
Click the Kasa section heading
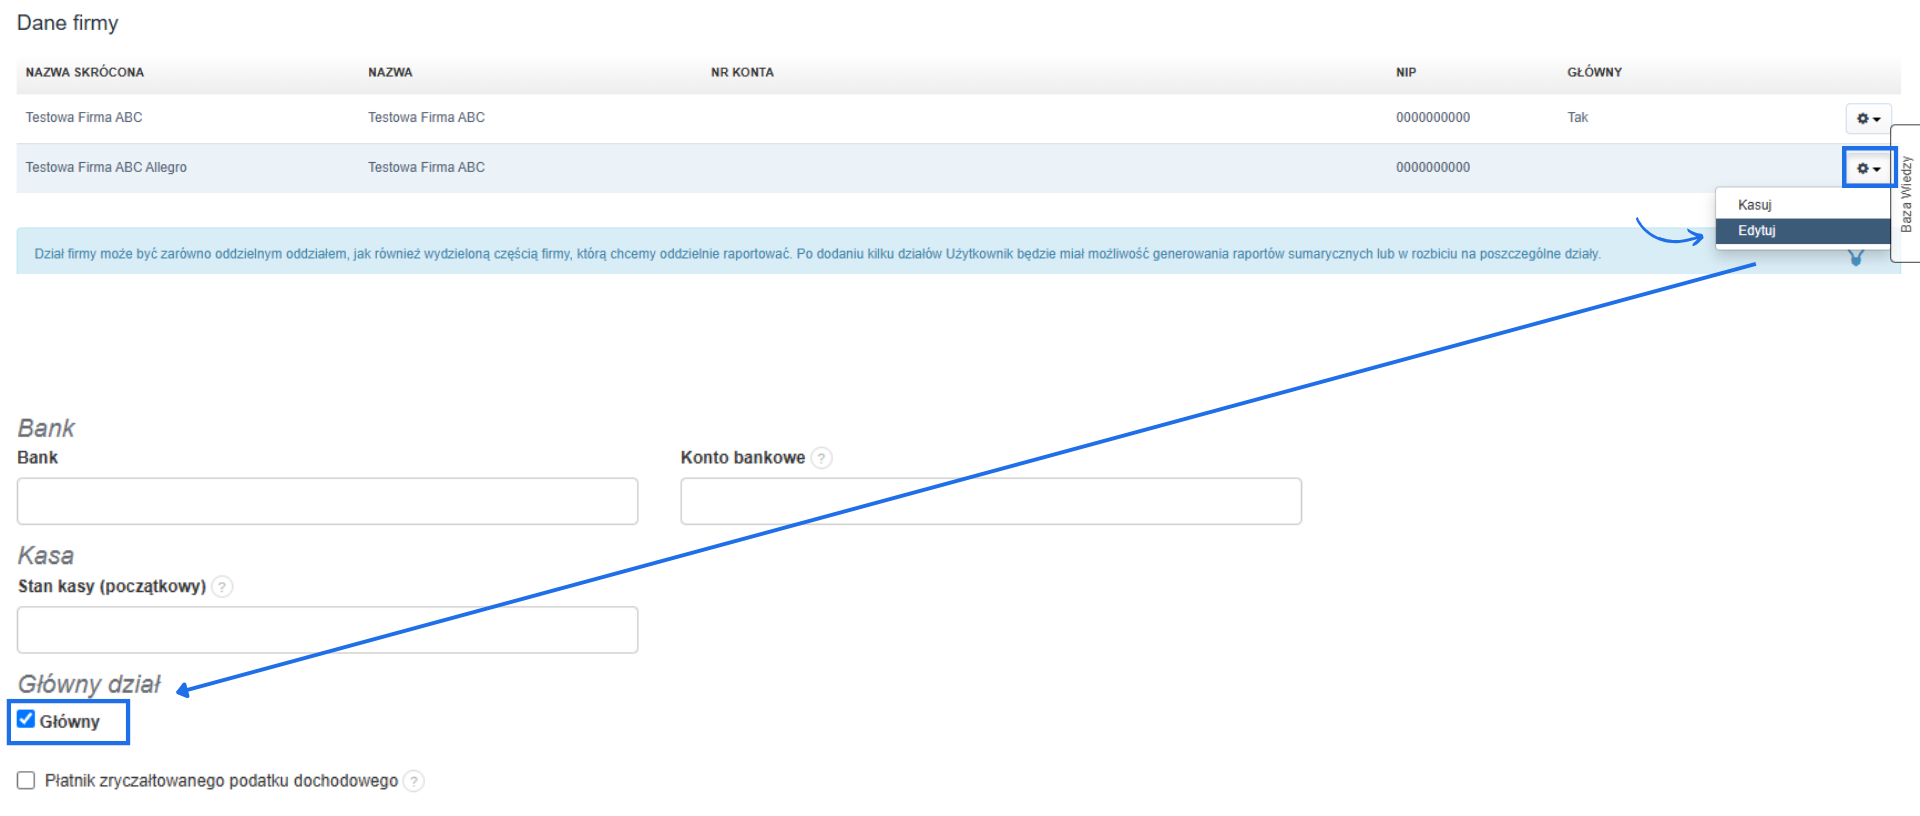[46, 555]
